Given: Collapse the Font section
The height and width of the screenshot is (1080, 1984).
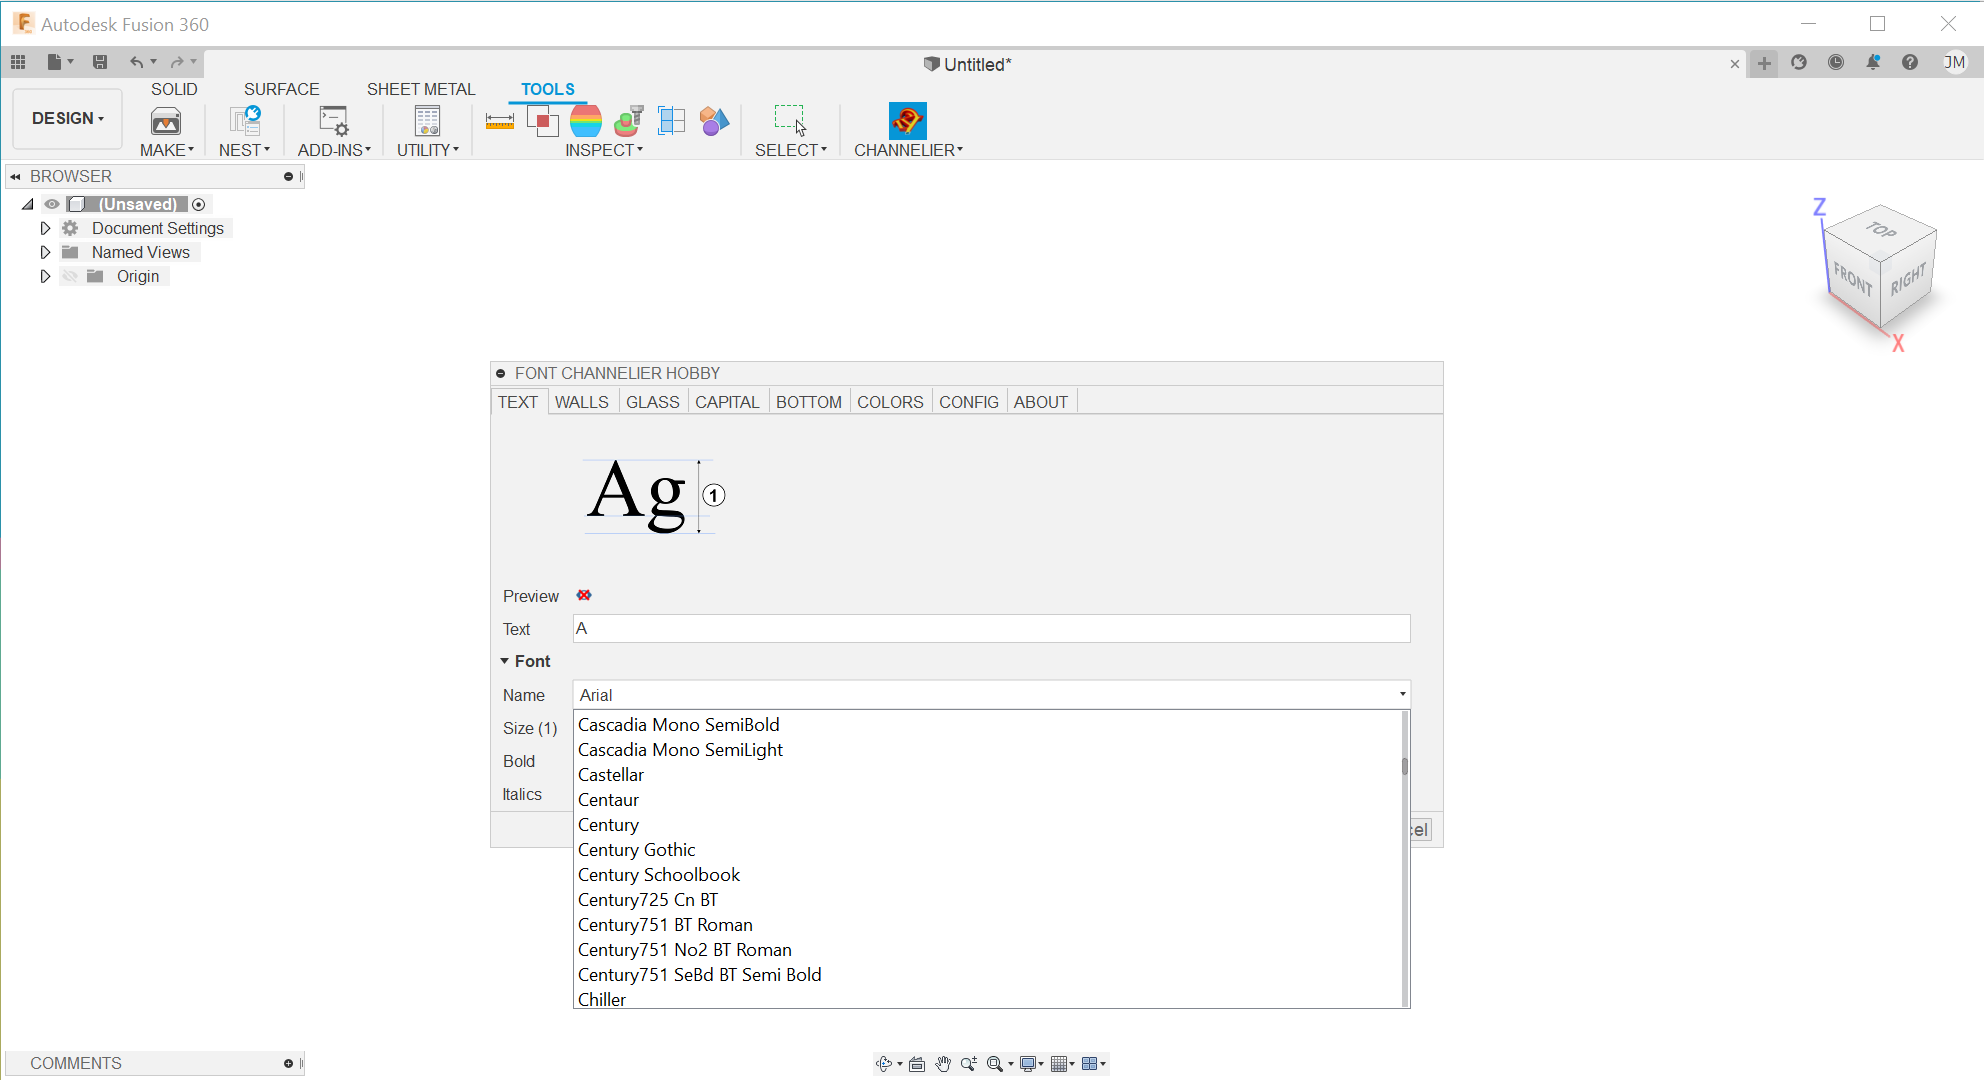Looking at the screenshot, I should coord(505,661).
